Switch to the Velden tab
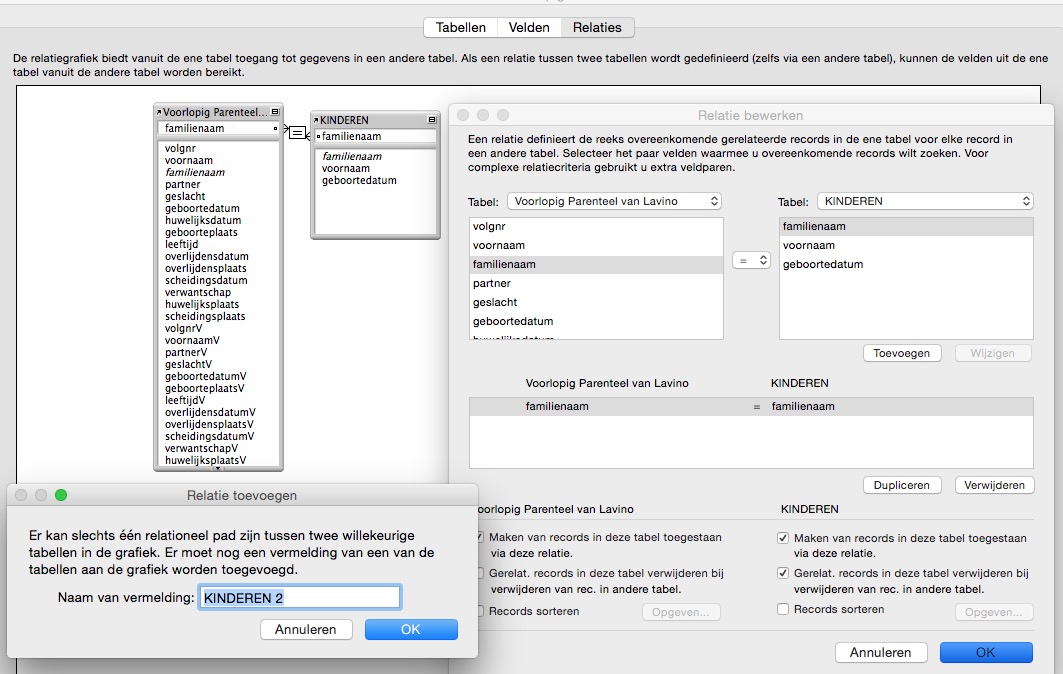 pyautogui.click(x=529, y=28)
